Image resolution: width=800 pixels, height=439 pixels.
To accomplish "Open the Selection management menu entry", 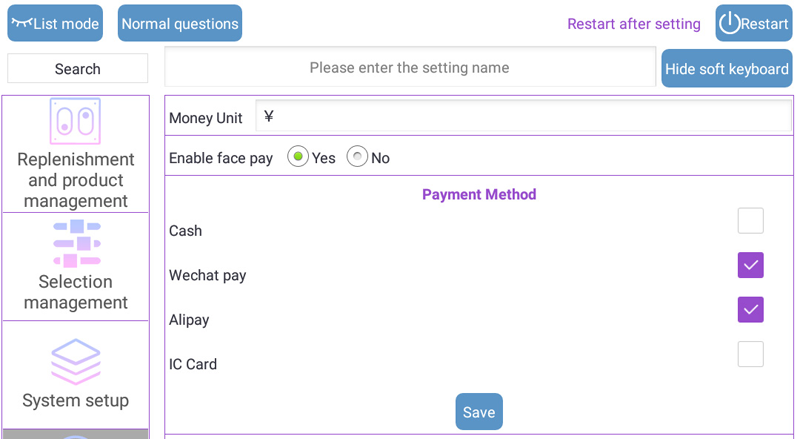I will pos(76,267).
